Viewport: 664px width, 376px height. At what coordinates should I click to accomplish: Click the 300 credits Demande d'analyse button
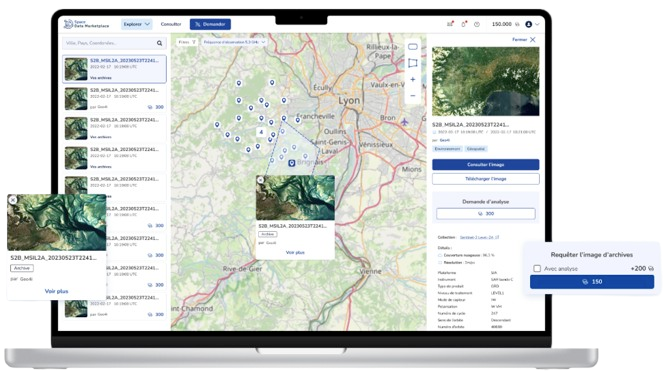click(486, 214)
